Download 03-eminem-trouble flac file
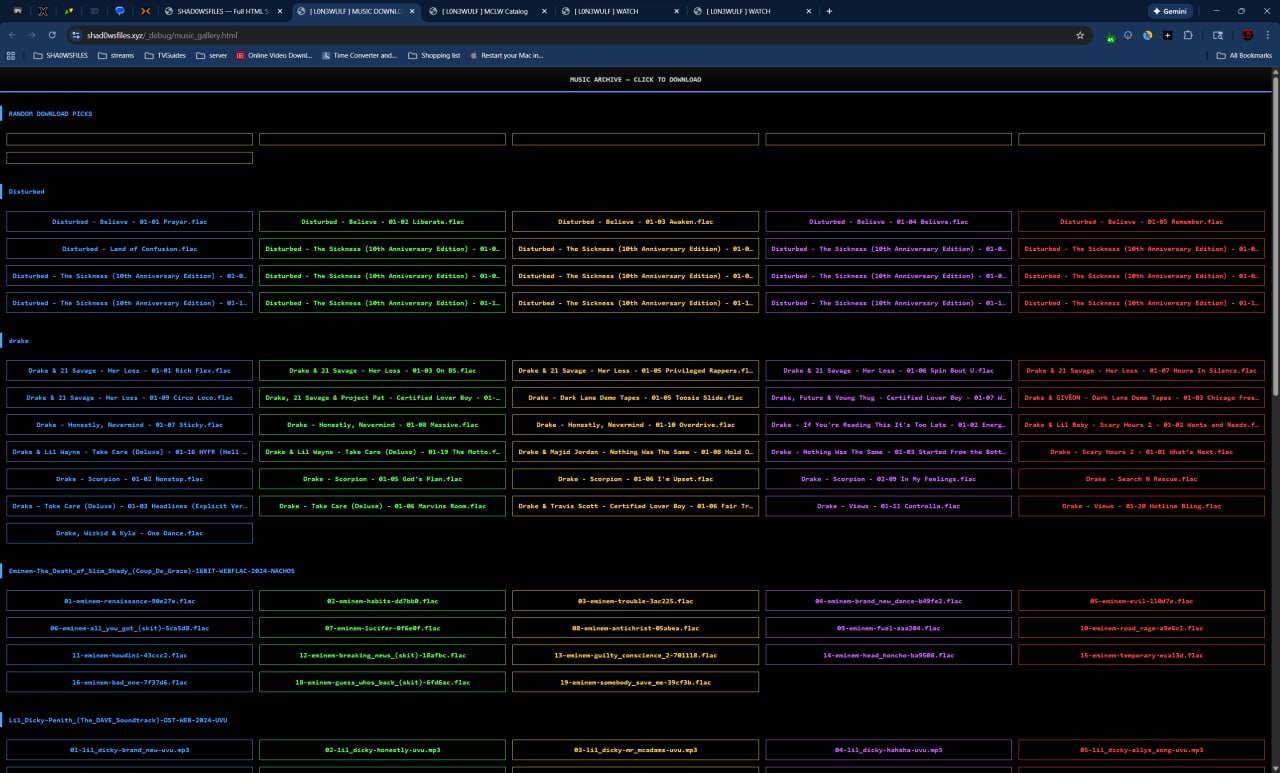The height and width of the screenshot is (773, 1280). tap(635, 601)
